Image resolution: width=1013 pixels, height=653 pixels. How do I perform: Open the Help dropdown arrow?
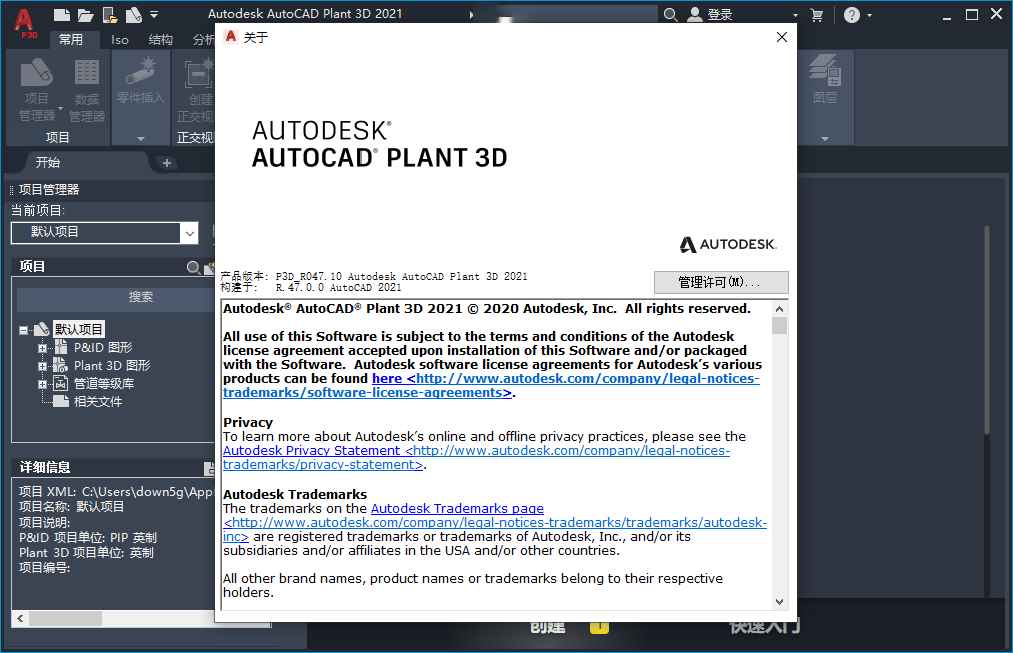tap(870, 15)
